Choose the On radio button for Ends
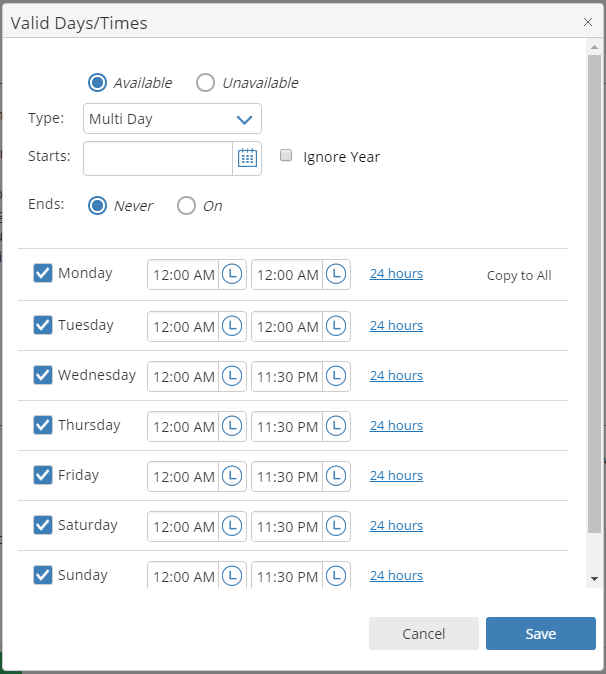Viewport: 606px width, 674px height. point(186,206)
